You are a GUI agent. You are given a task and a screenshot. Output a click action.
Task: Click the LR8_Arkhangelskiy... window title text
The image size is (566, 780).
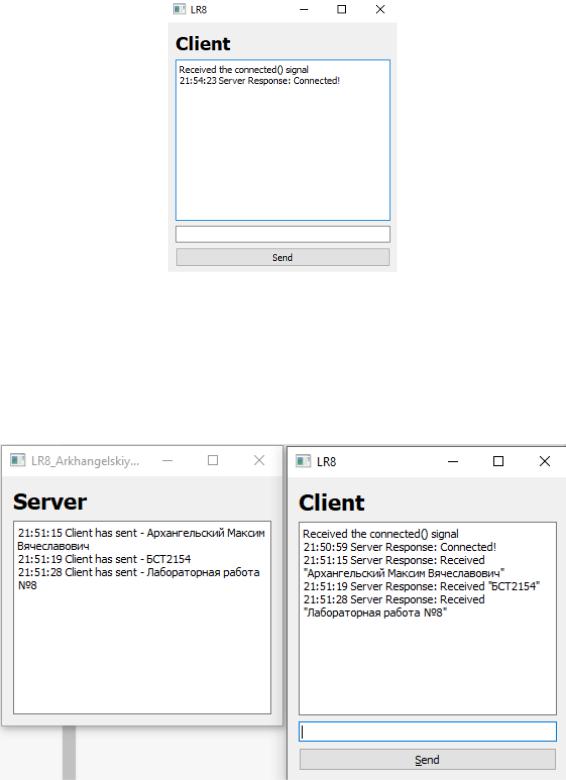tap(85, 461)
